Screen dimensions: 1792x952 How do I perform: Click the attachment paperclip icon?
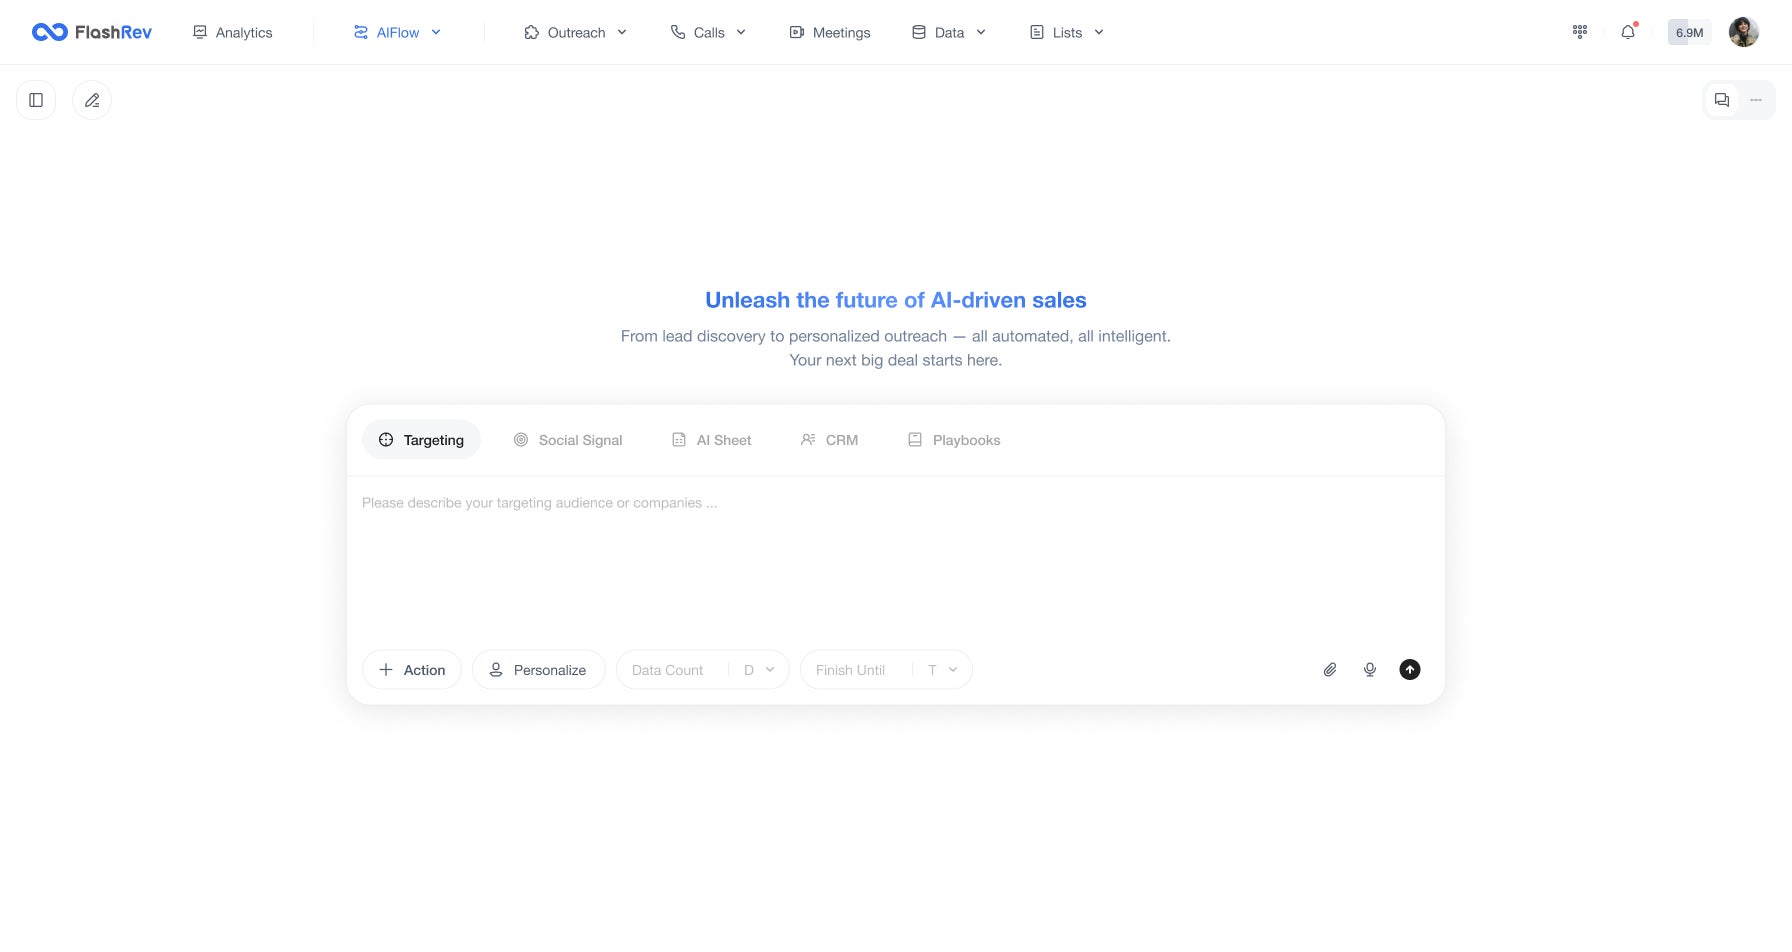pyautogui.click(x=1330, y=670)
